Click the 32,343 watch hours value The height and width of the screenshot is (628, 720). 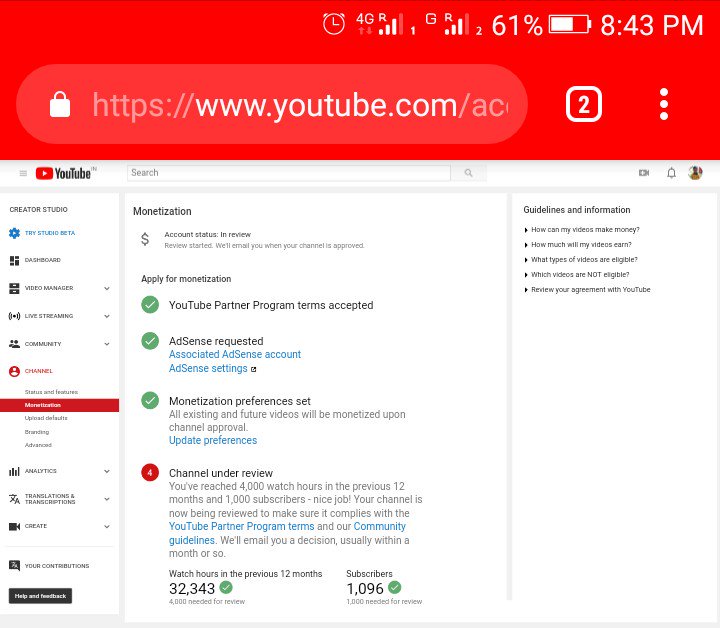click(x=192, y=589)
